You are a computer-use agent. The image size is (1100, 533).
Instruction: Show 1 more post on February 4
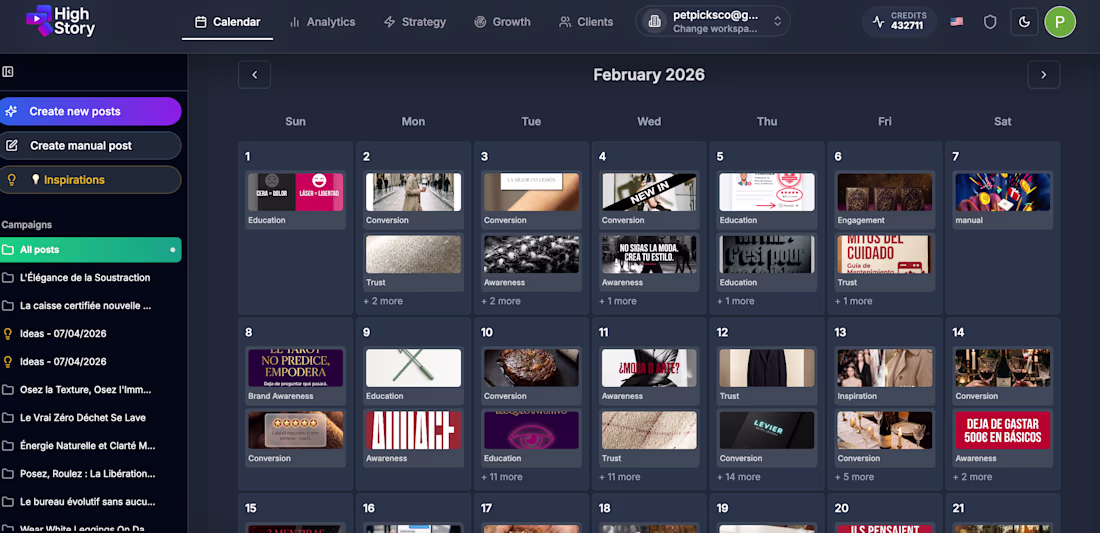click(x=618, y=302)
